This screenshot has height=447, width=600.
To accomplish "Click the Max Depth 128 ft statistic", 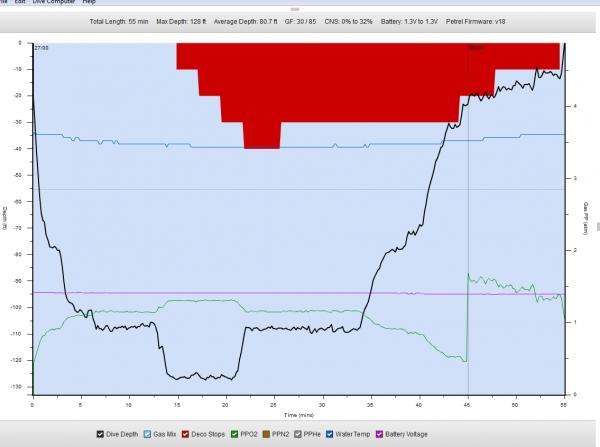I will click(x=181, y=21).
